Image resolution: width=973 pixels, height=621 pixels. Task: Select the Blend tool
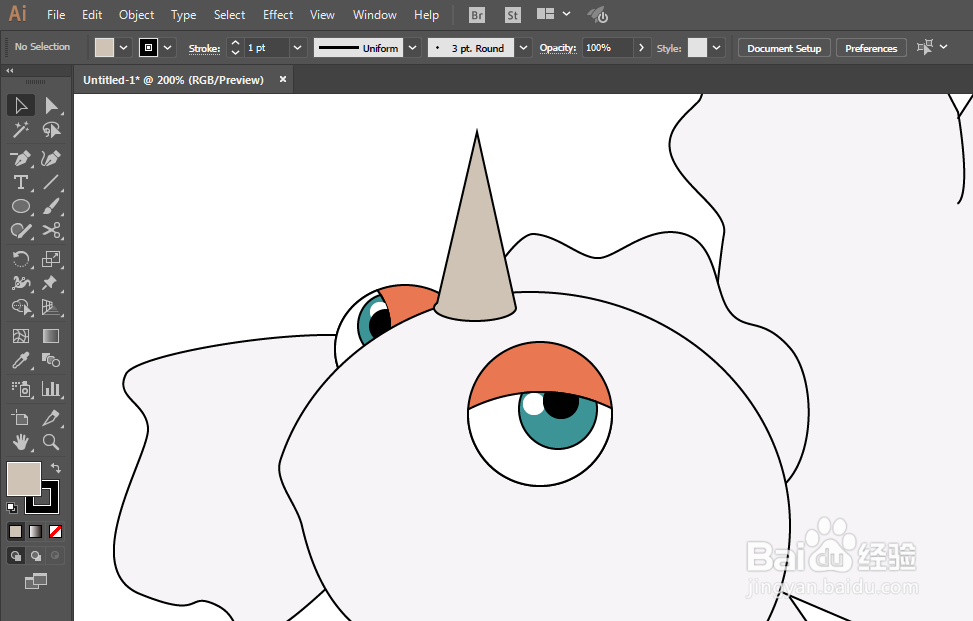[x=51, y=360]
